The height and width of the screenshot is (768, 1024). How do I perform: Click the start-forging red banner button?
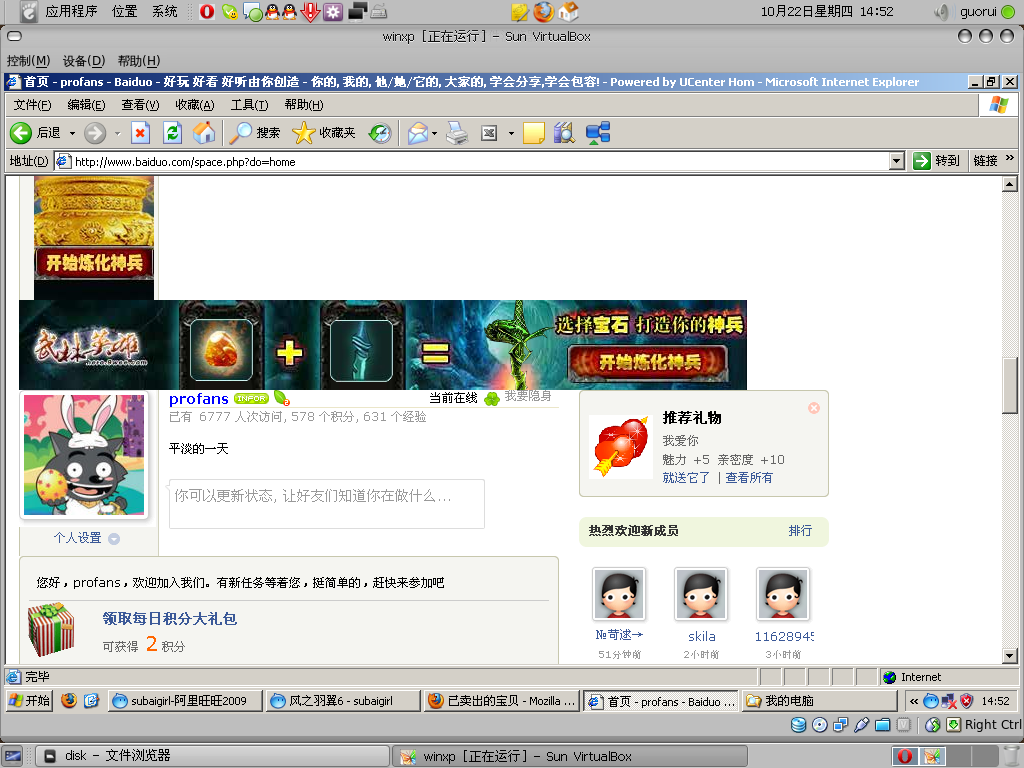click(648, 363)
